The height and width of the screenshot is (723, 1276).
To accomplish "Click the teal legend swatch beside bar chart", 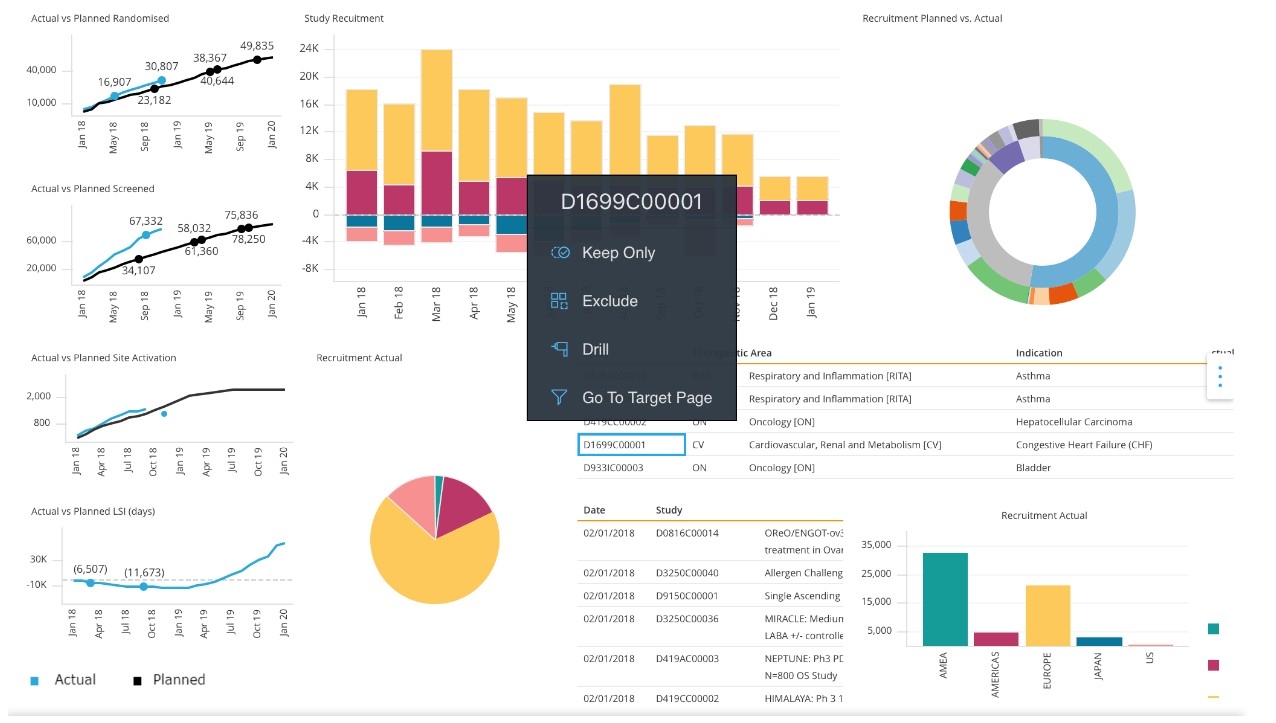I will 1214,629.
